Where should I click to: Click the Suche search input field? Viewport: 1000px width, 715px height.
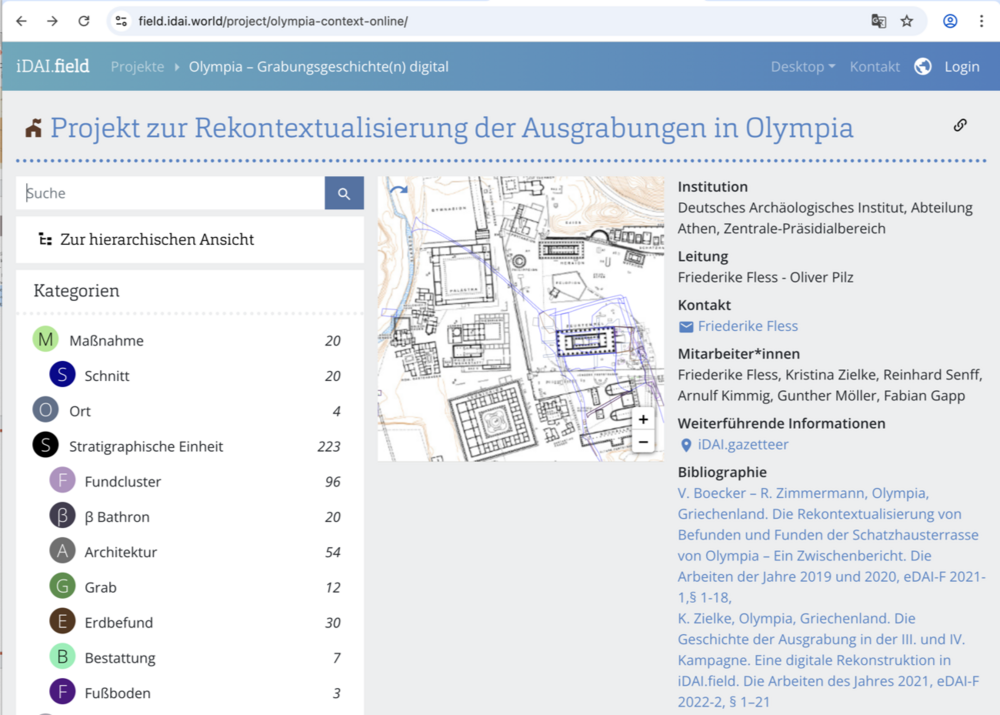tap(170, 194)
